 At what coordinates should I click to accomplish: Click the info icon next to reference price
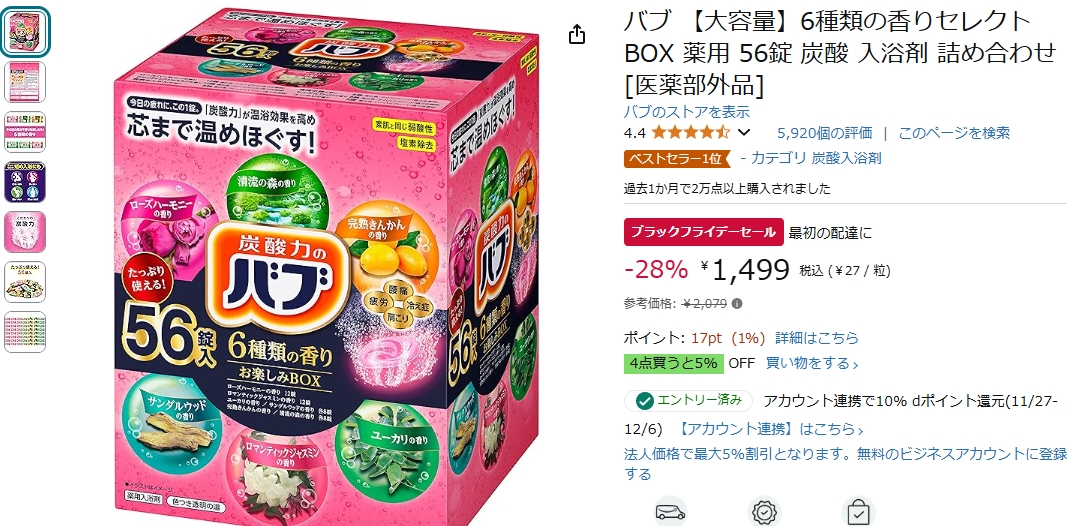736,304
